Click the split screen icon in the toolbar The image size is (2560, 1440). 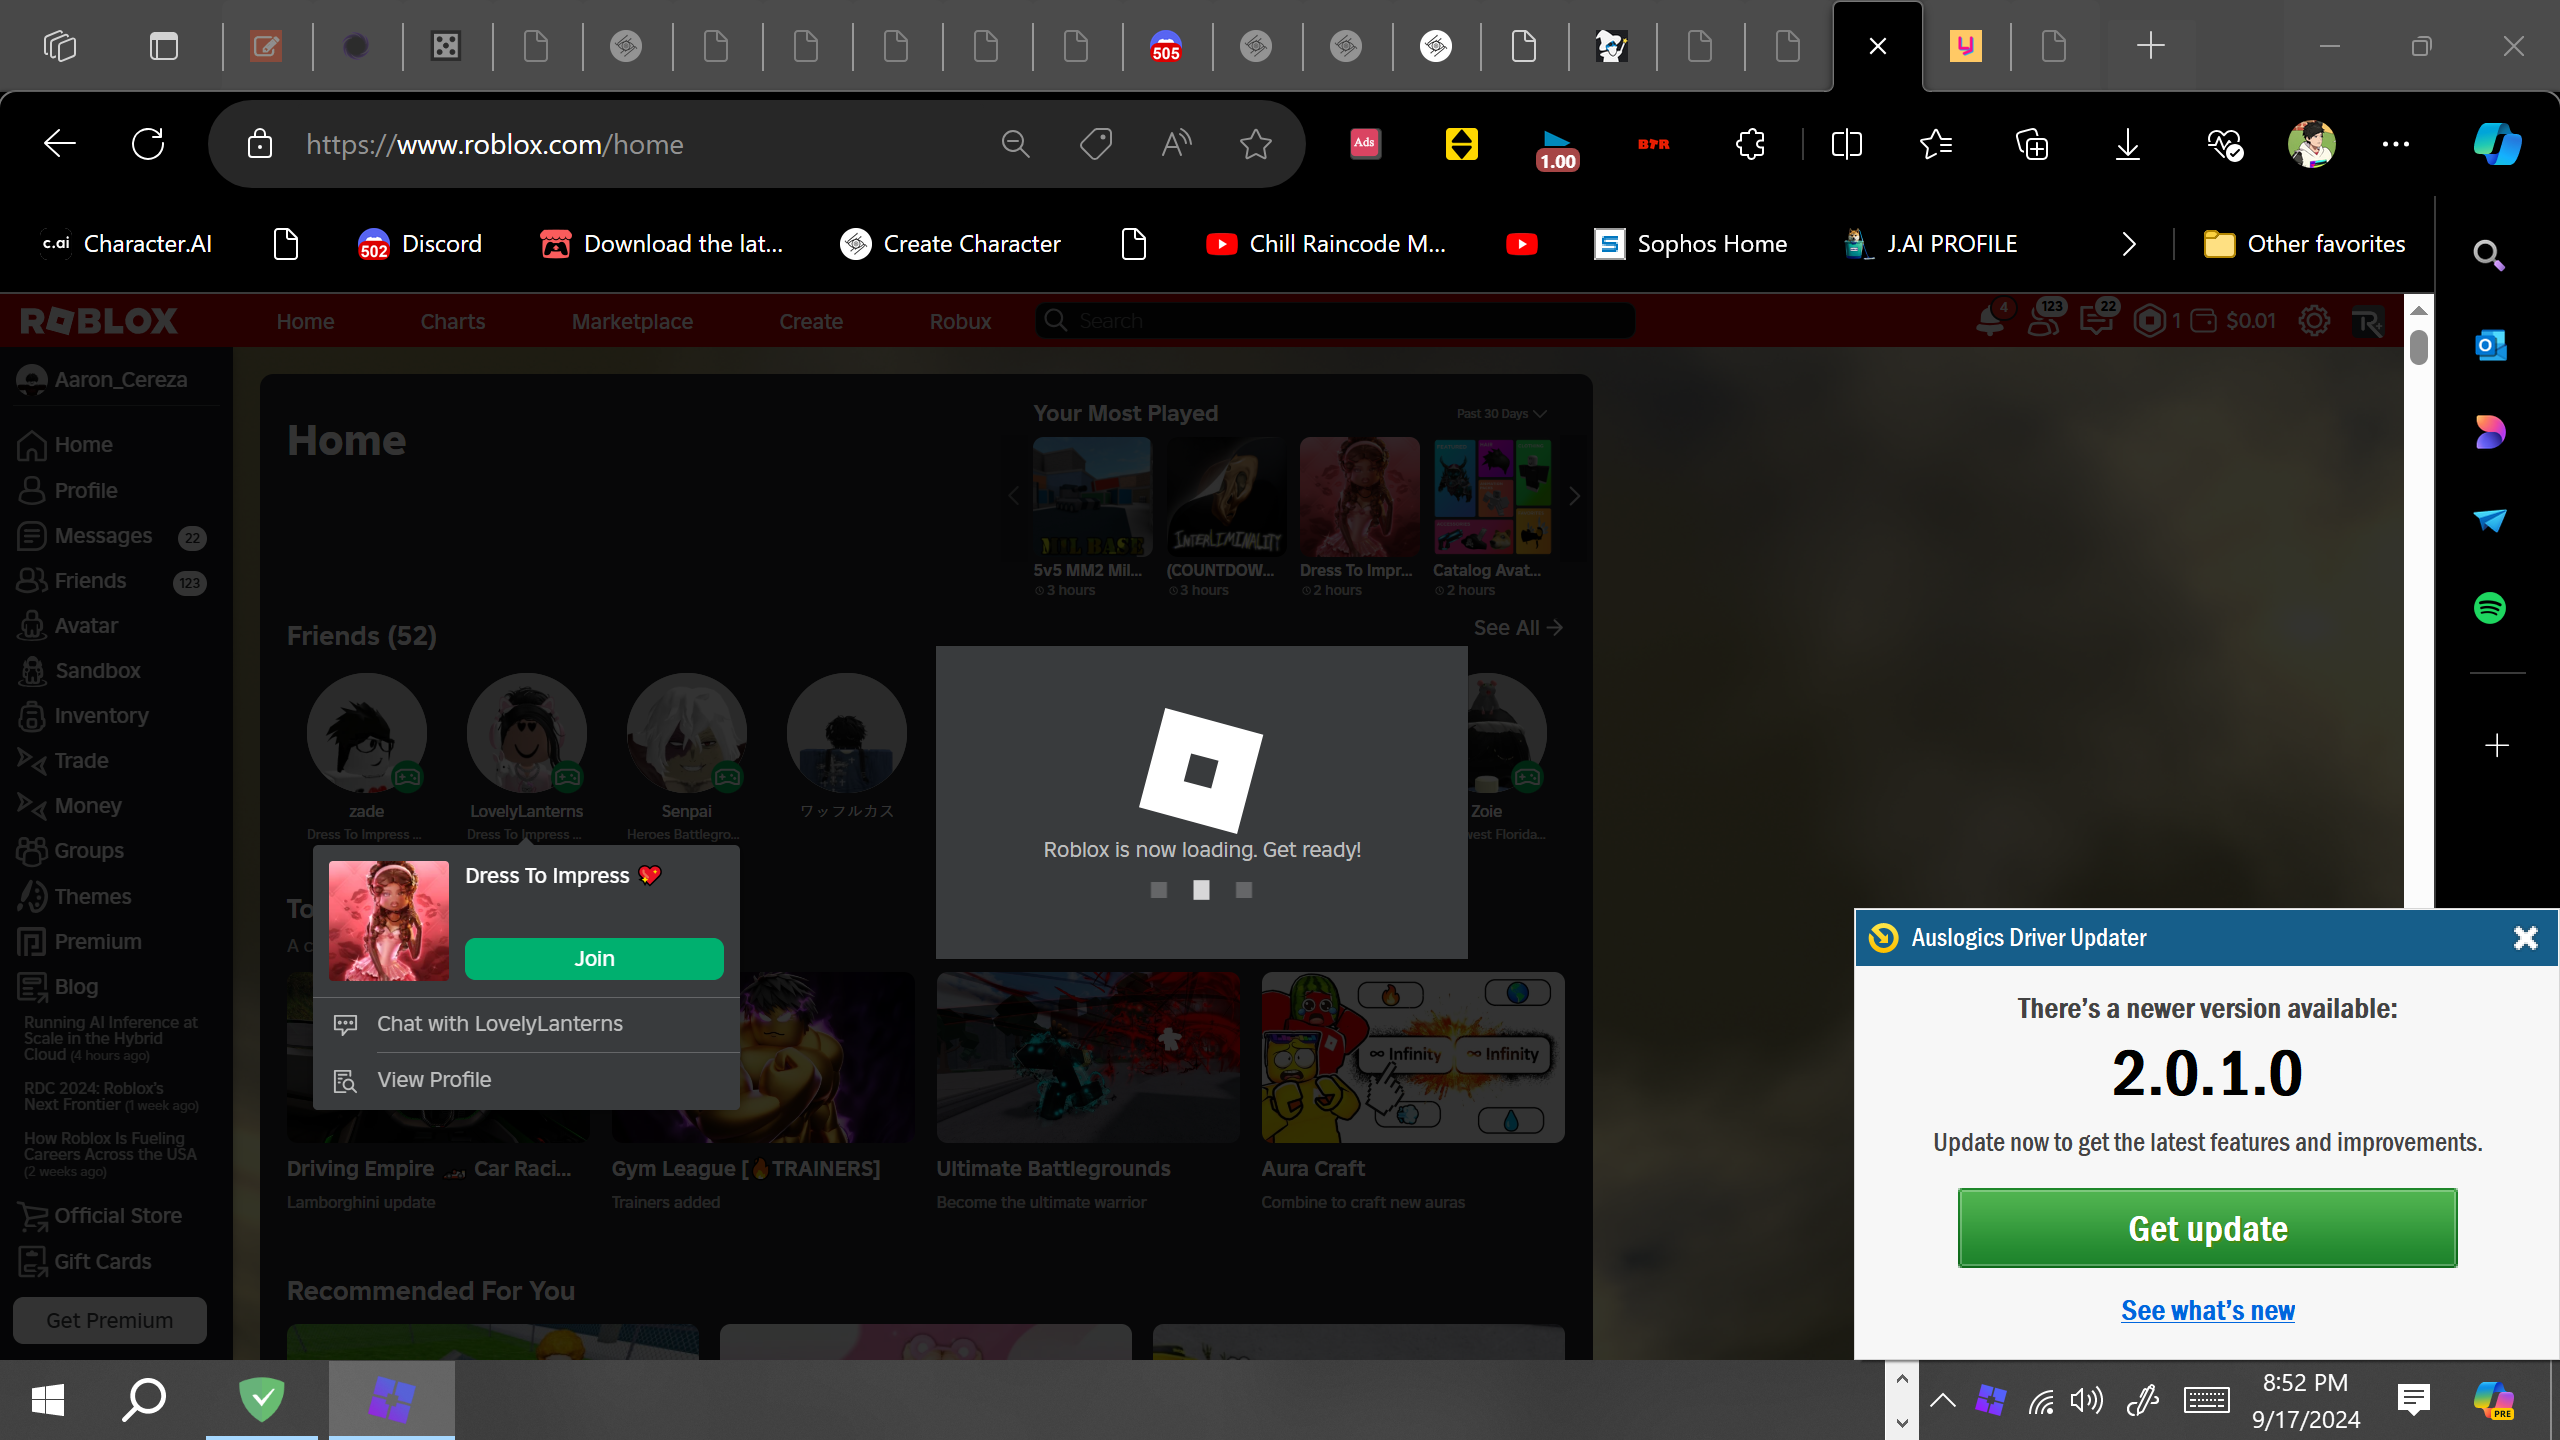point(1846,144)
